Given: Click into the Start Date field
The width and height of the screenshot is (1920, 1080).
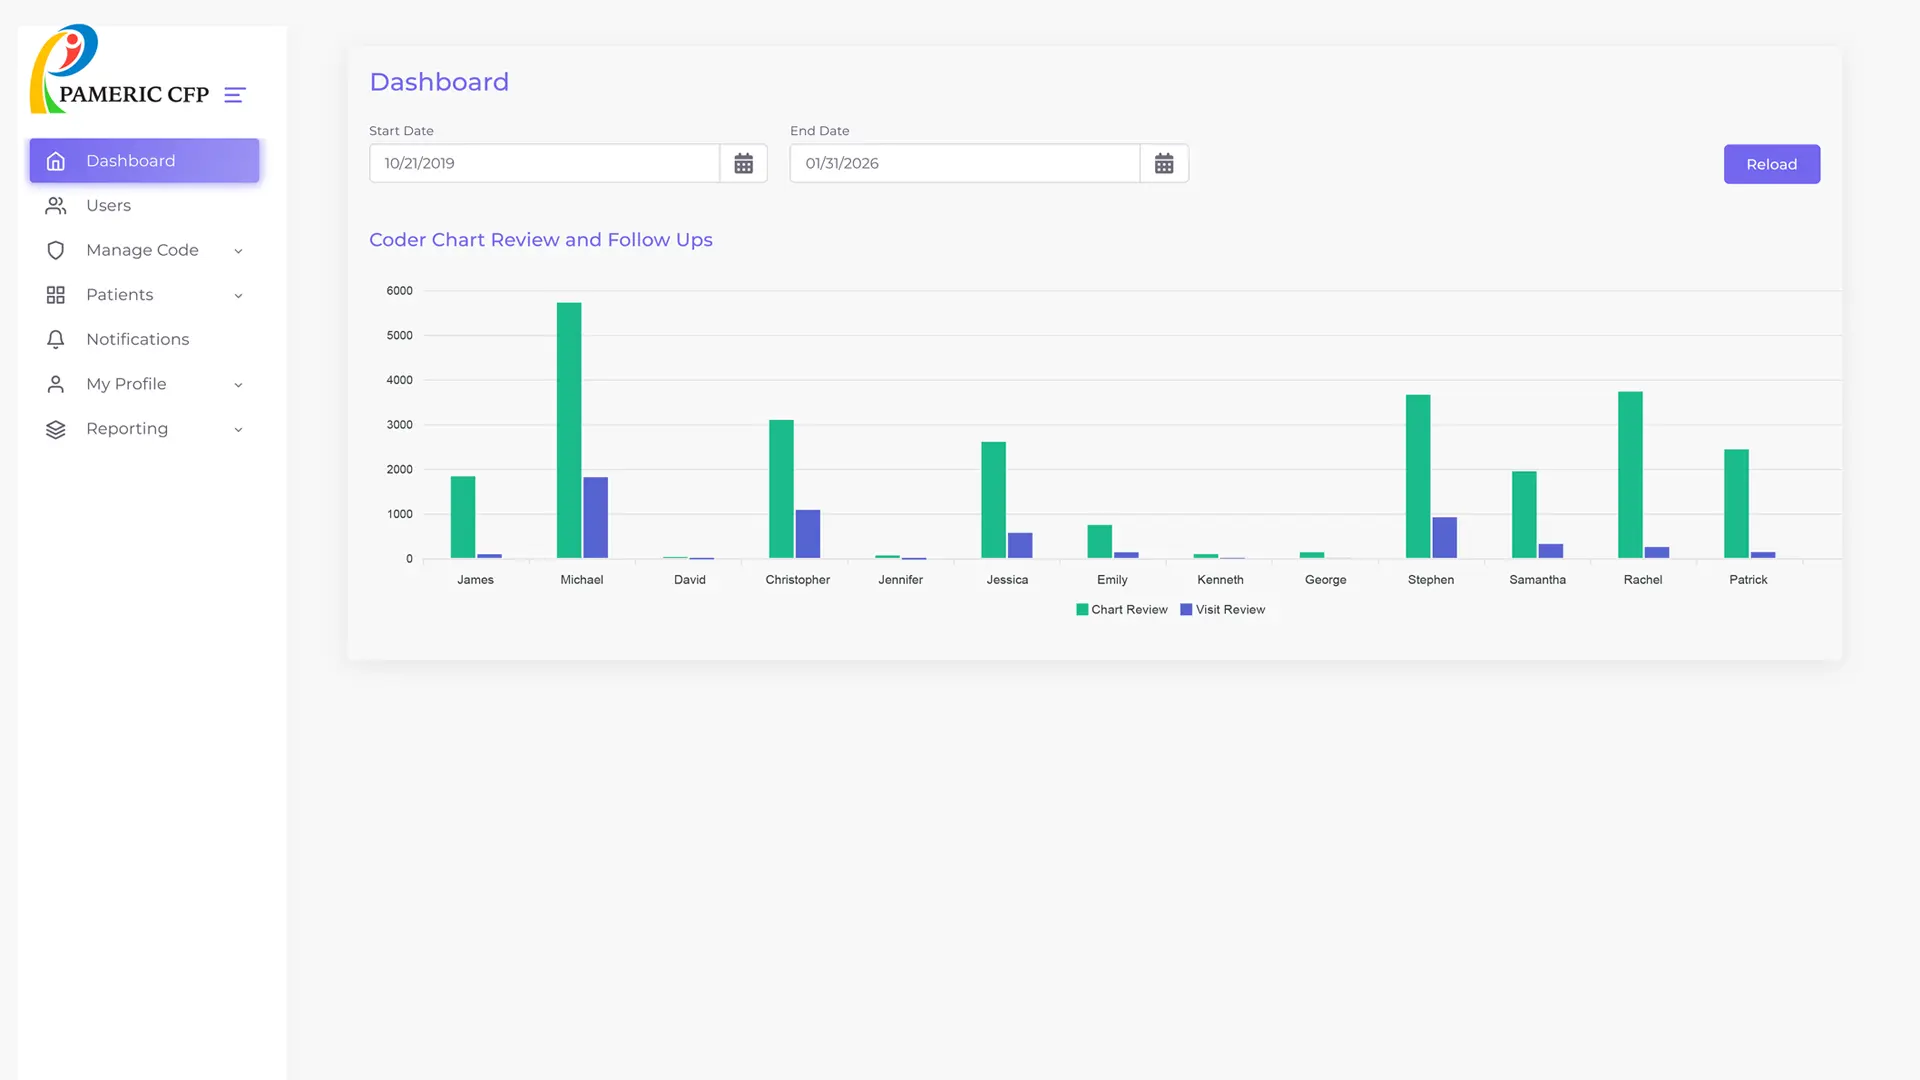Looking at the screenshot, I should point(544,164).
